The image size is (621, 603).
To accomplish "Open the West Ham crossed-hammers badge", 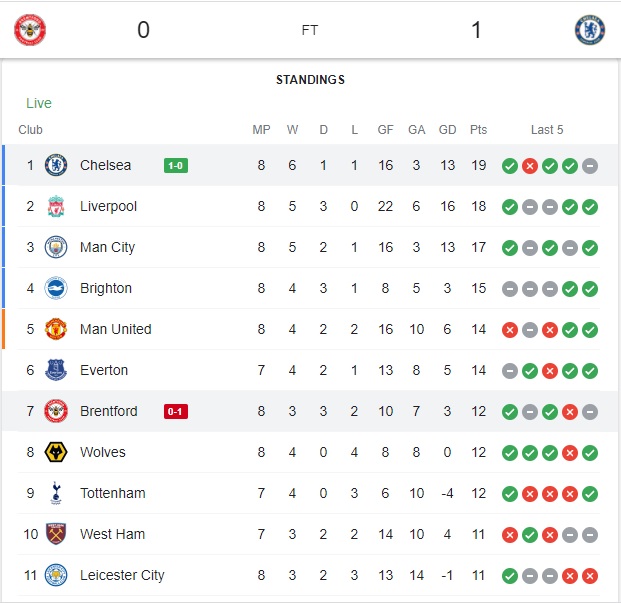I will (56, 534).
